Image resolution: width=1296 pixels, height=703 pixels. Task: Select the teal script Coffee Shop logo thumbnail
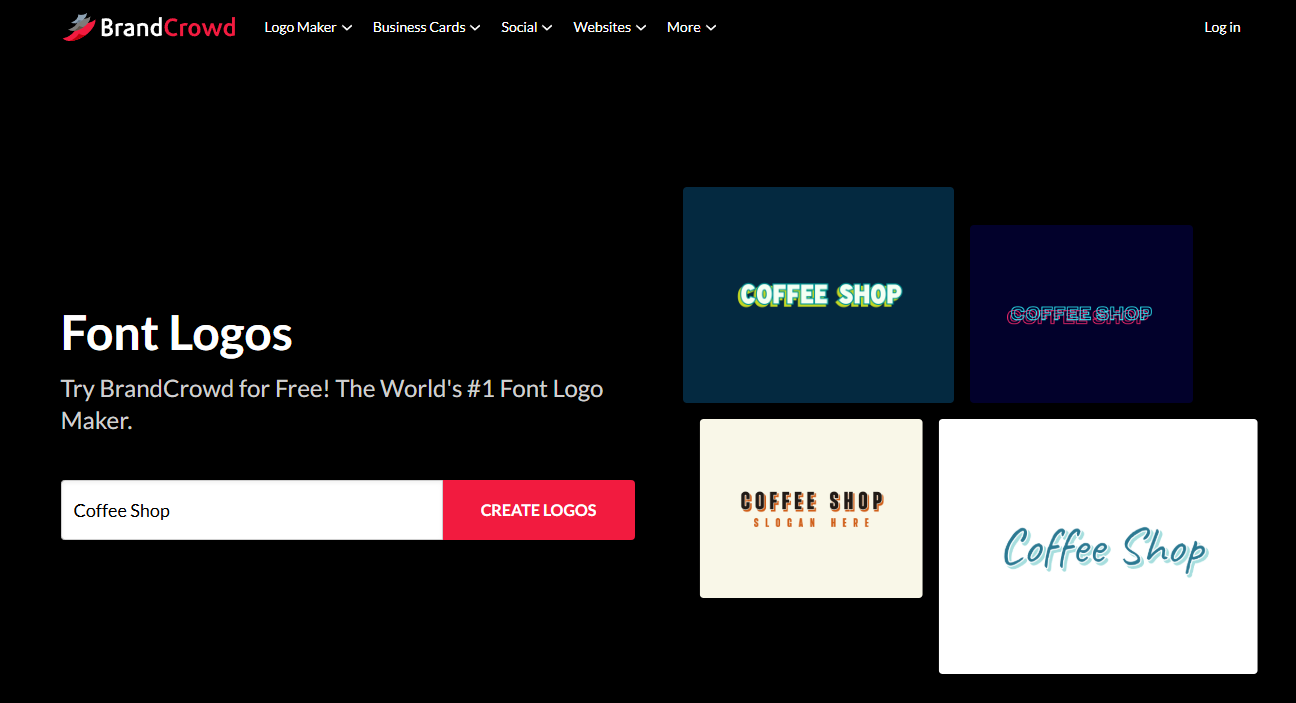pos(1098,546)
